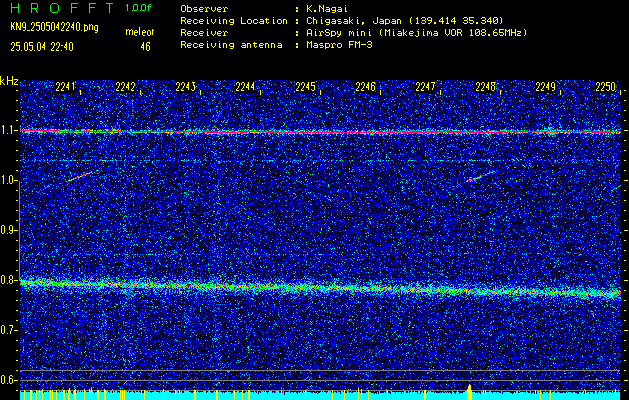Click the Observer field label
This screenshot has width=629, height=400.
pos(204,9)
